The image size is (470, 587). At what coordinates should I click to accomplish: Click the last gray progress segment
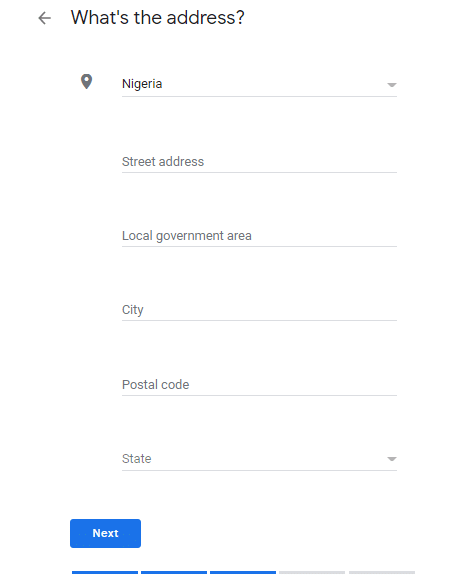(382, 572)
